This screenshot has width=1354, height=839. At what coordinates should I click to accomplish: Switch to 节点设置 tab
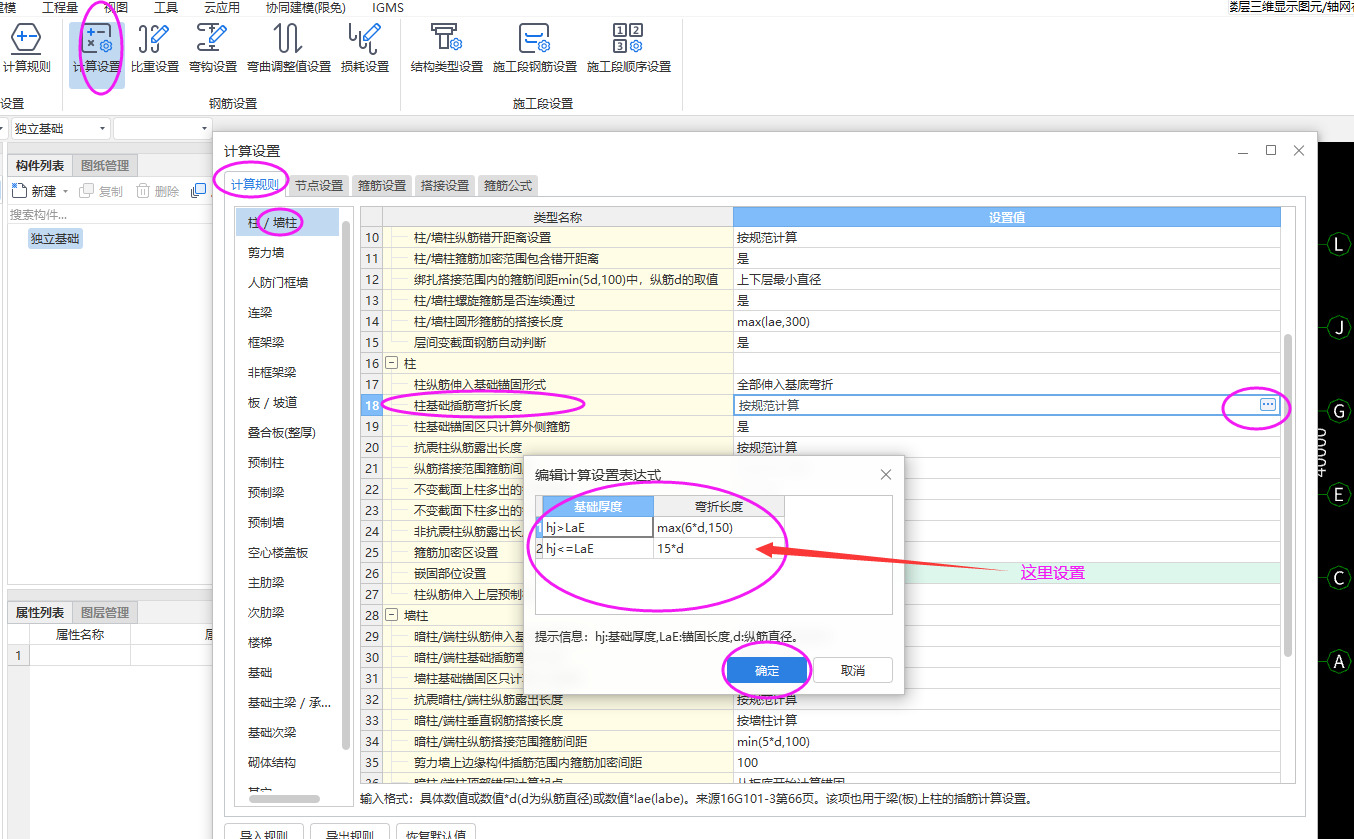tap(319, 185)
